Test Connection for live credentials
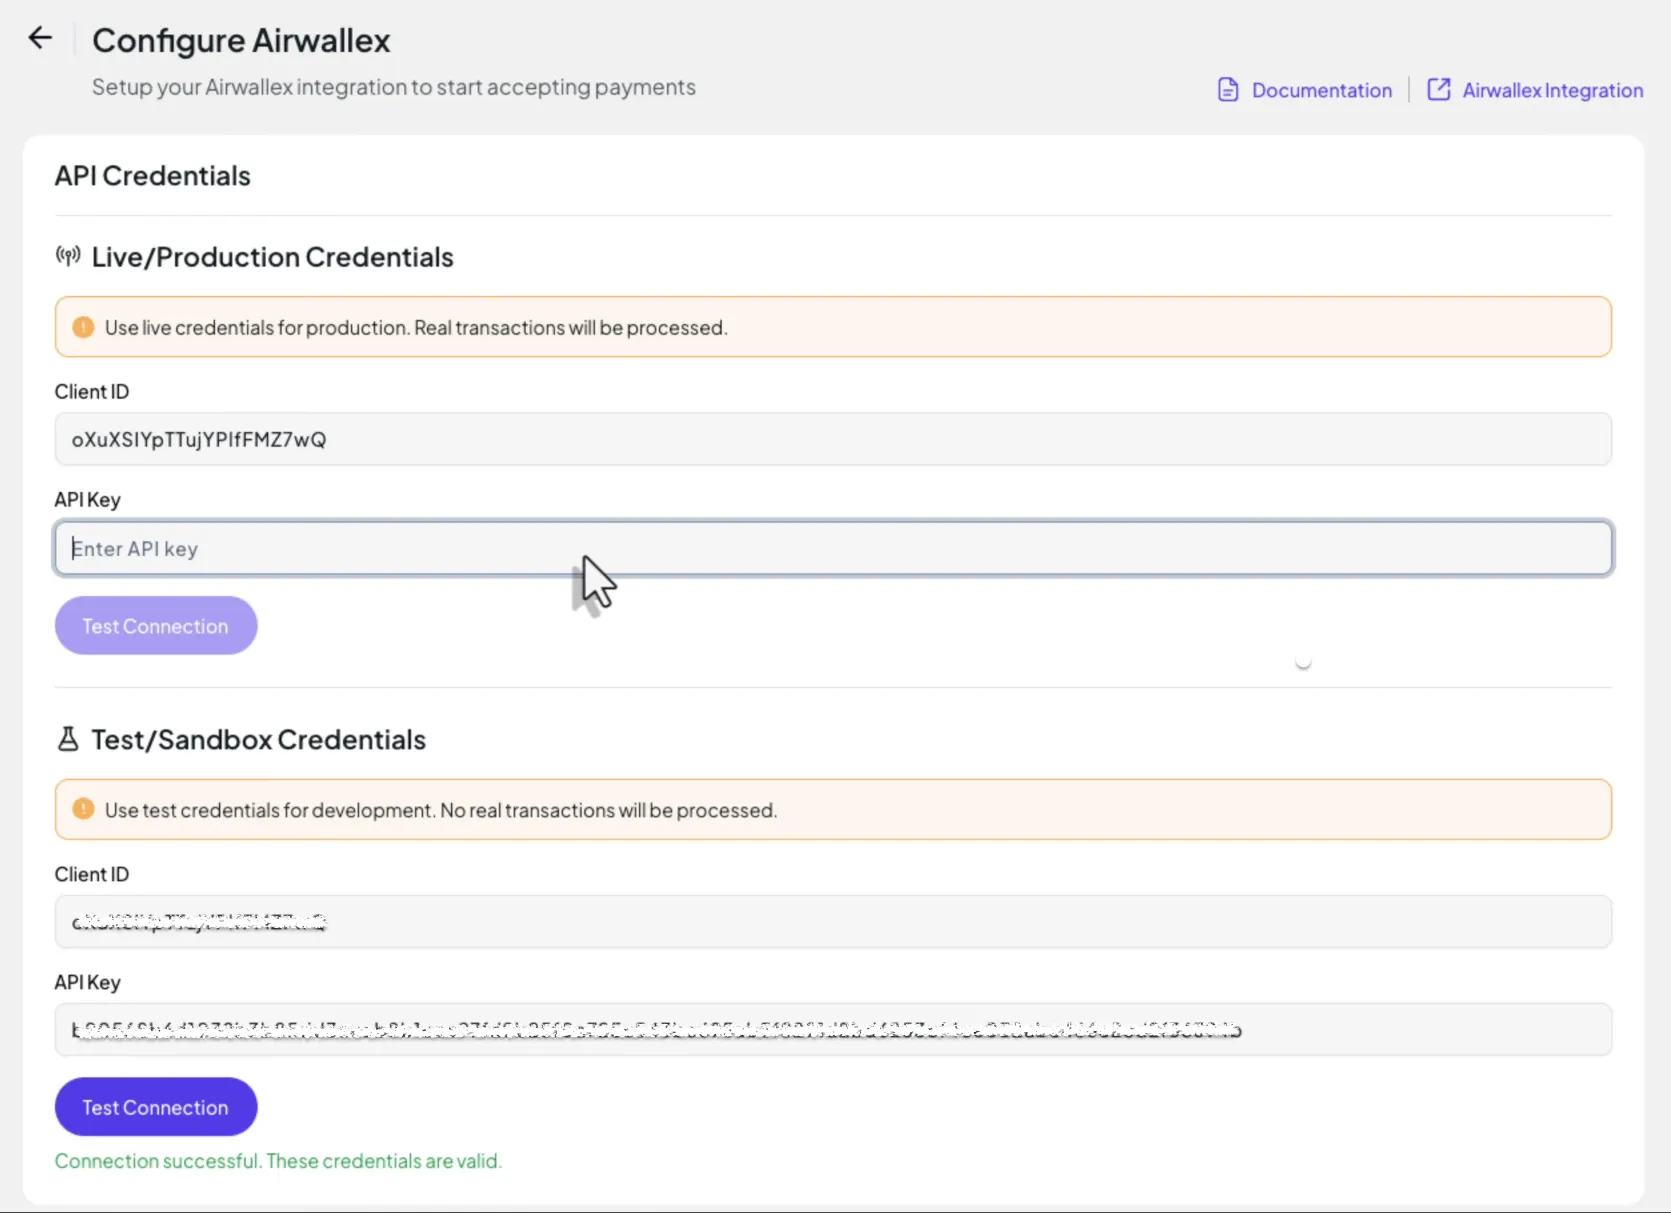This screenshot has width=1671, height=1213. click(x=156, y=626)
